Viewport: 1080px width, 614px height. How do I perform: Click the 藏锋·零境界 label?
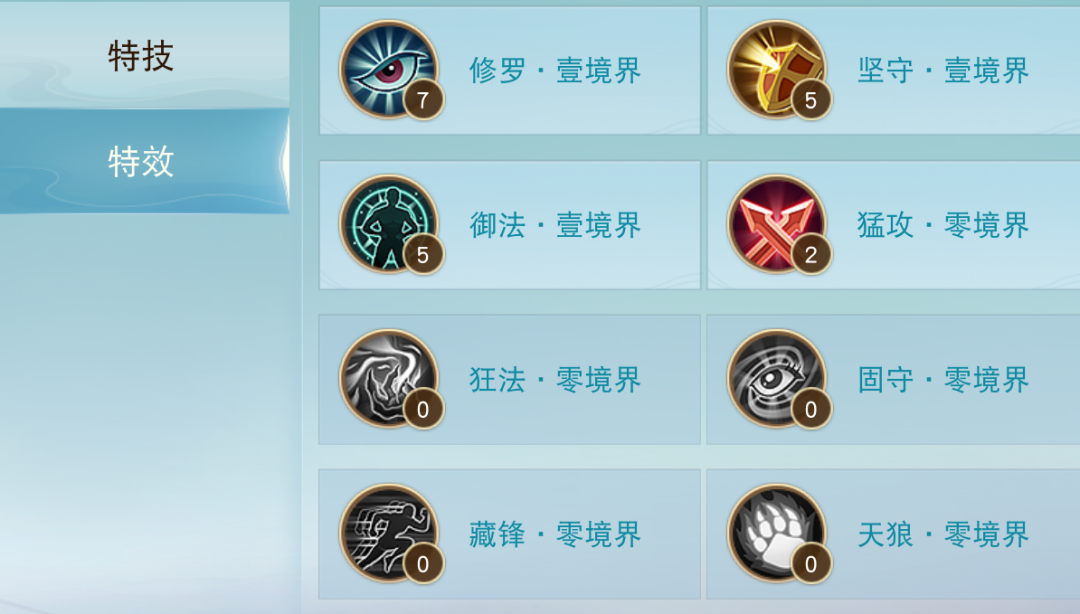(x=555, y=535)
